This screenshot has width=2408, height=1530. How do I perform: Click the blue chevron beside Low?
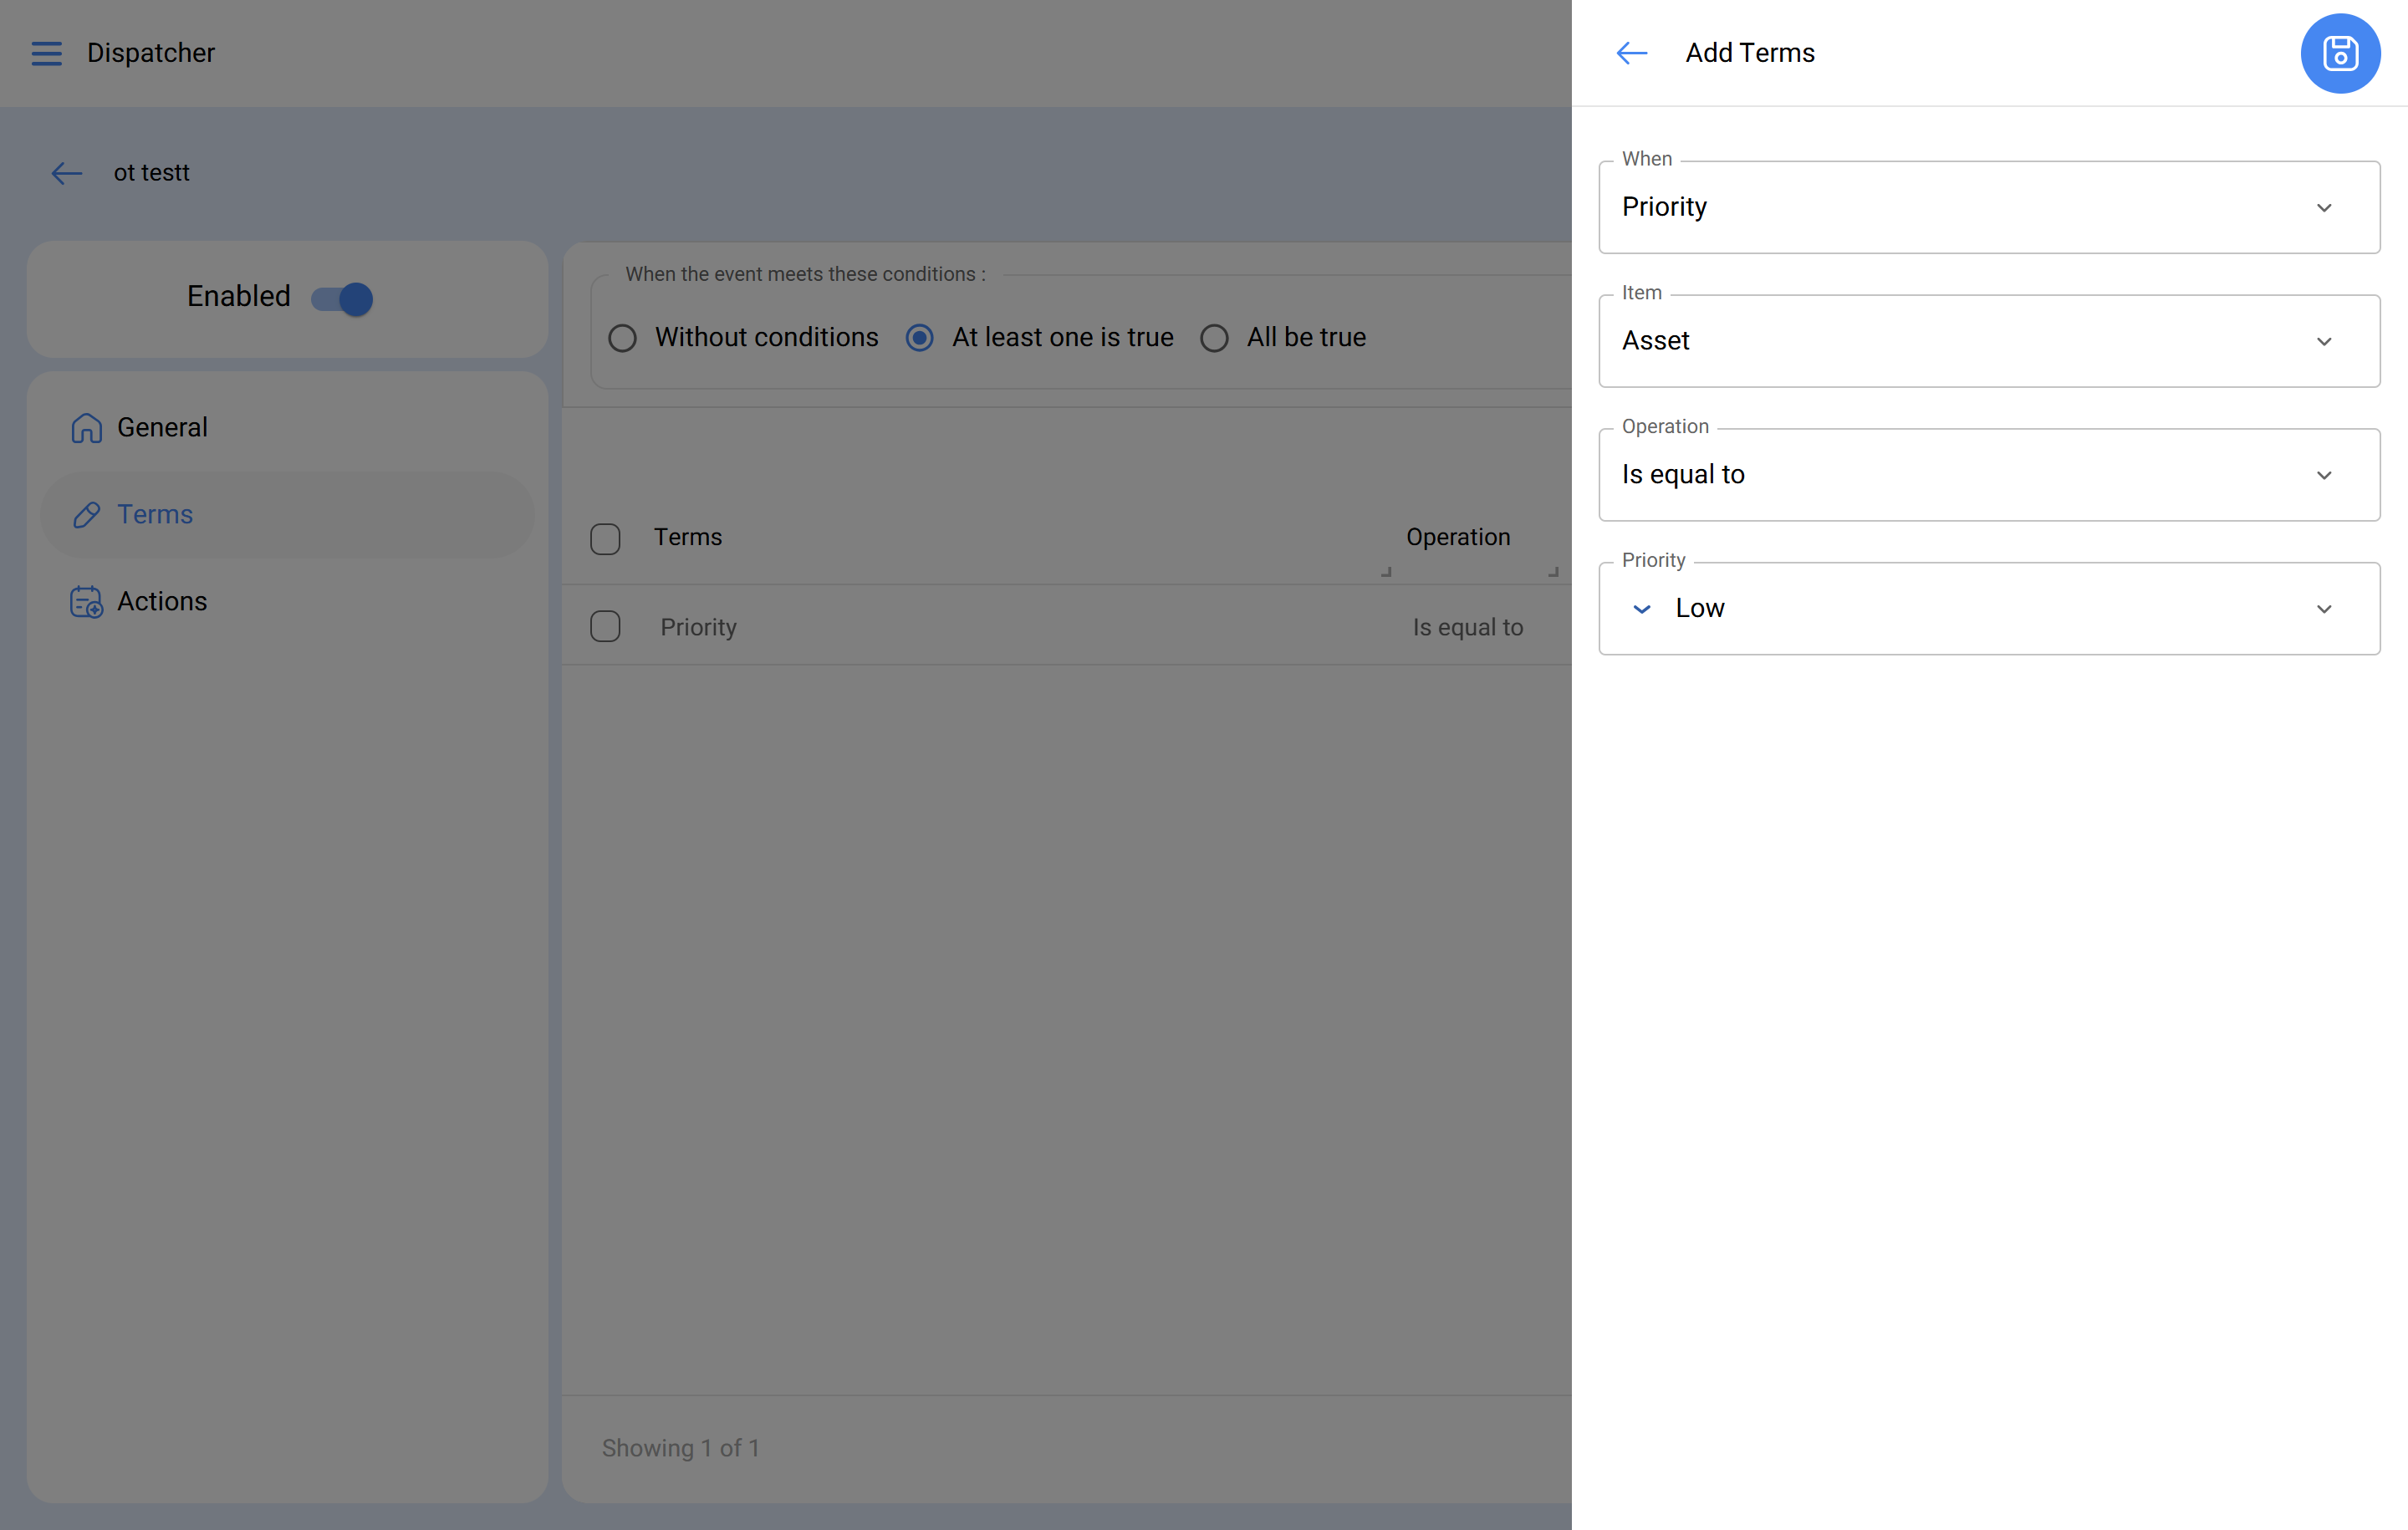(x=1641, y=608)
